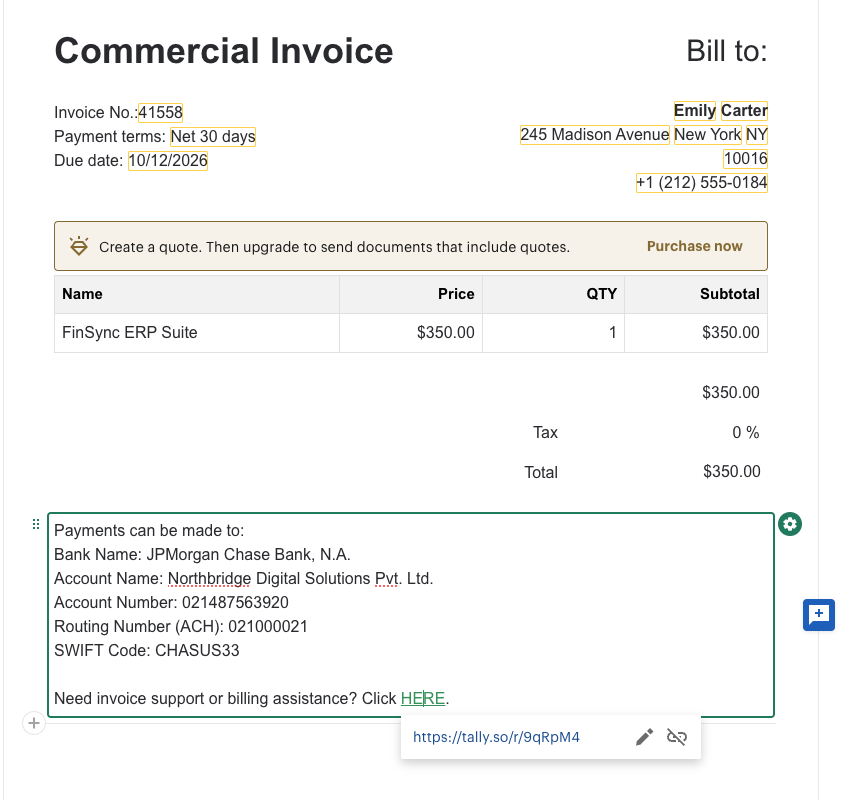Click the Routing Number (ACH) line

(x=181, y=626)
